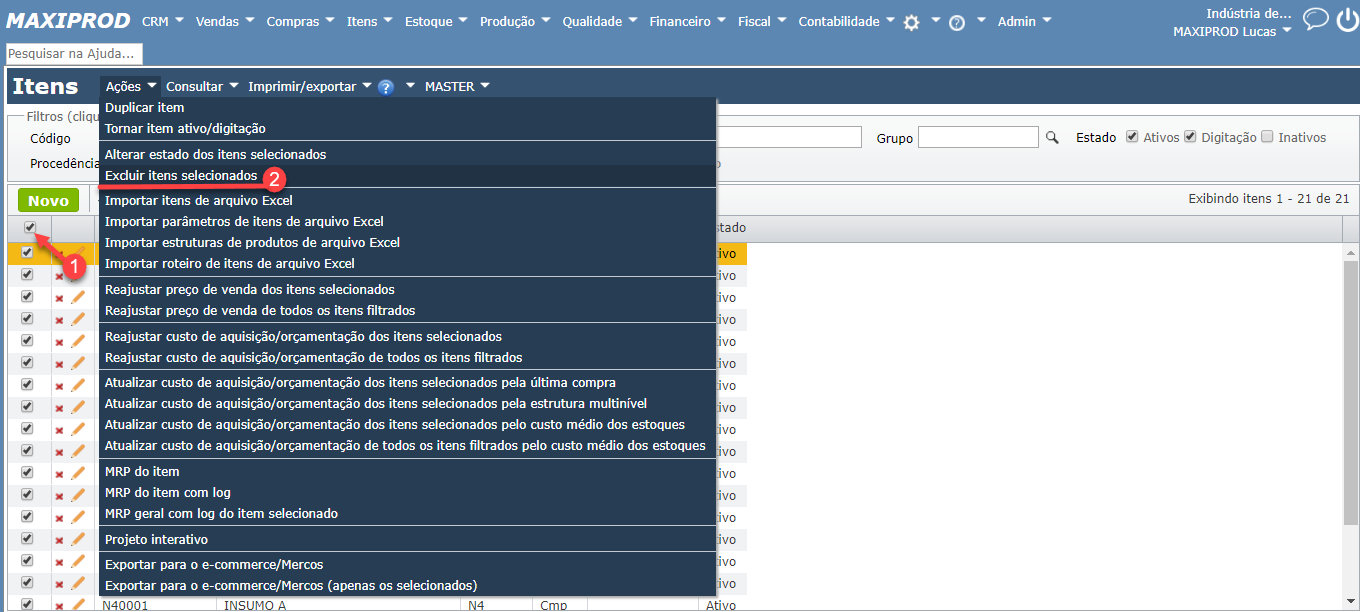Expand the Vendas menu
Viewport: 1360px width, 612px height.
[x=225, y=21]
